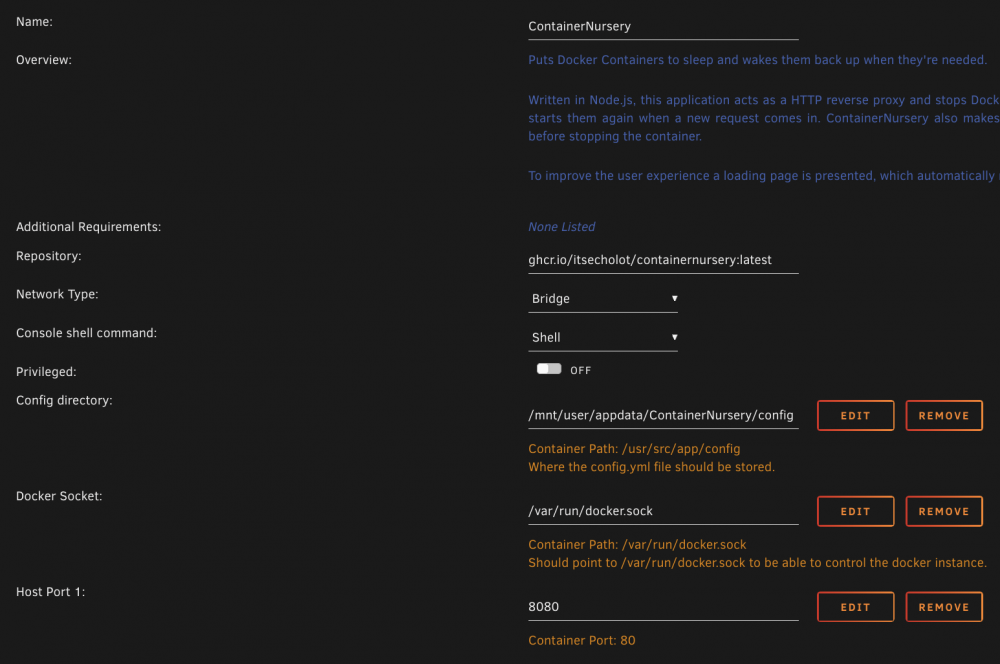
Task: Click the 'Privileged:' label
Action: click(46, 372)
